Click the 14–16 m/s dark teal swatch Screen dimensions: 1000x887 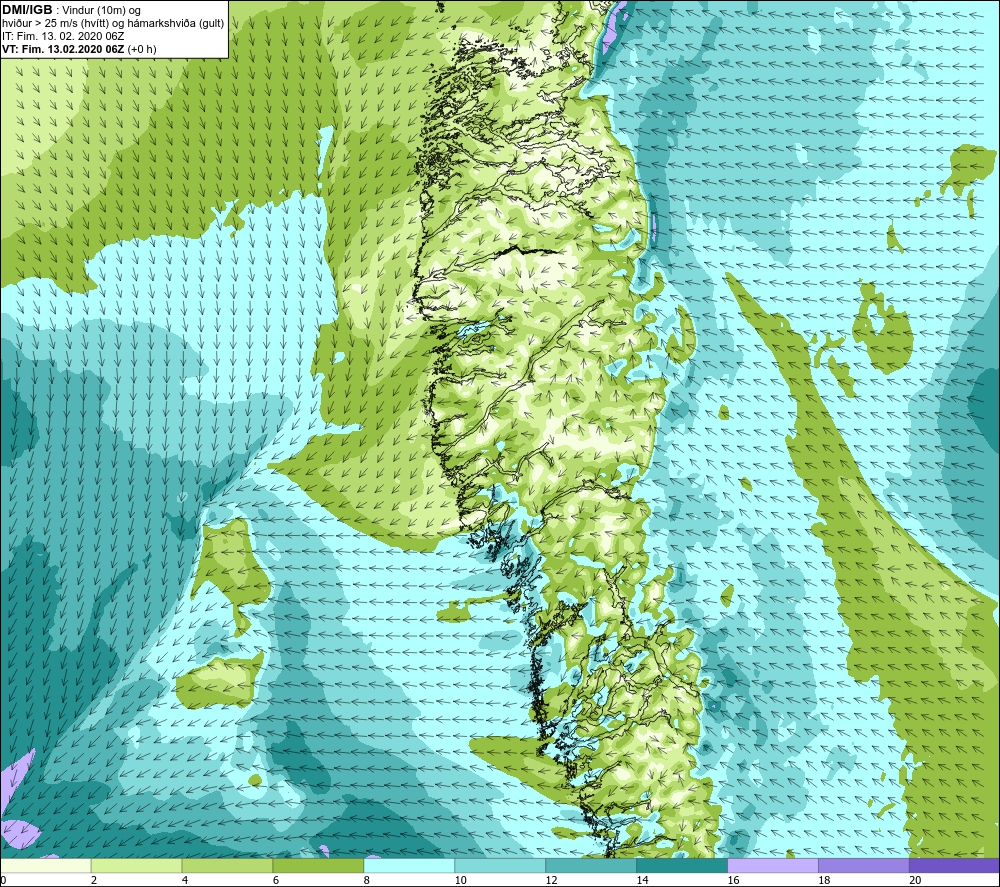click(x=682, y=865)
